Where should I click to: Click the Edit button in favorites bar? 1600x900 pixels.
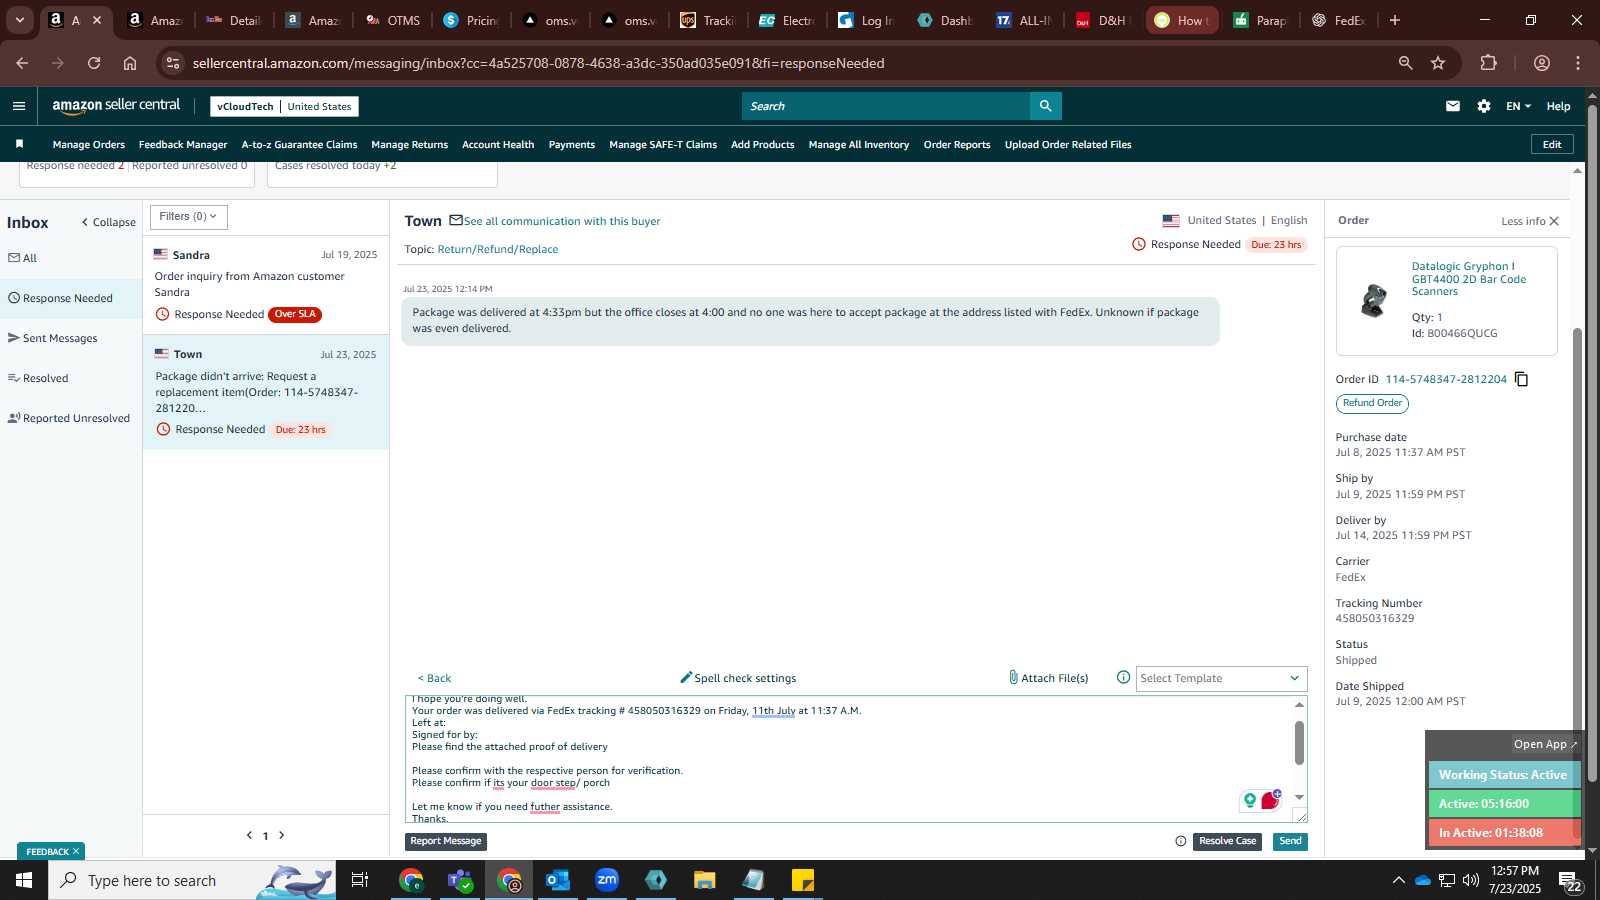pyautogui.click(x=1552, y=144)
